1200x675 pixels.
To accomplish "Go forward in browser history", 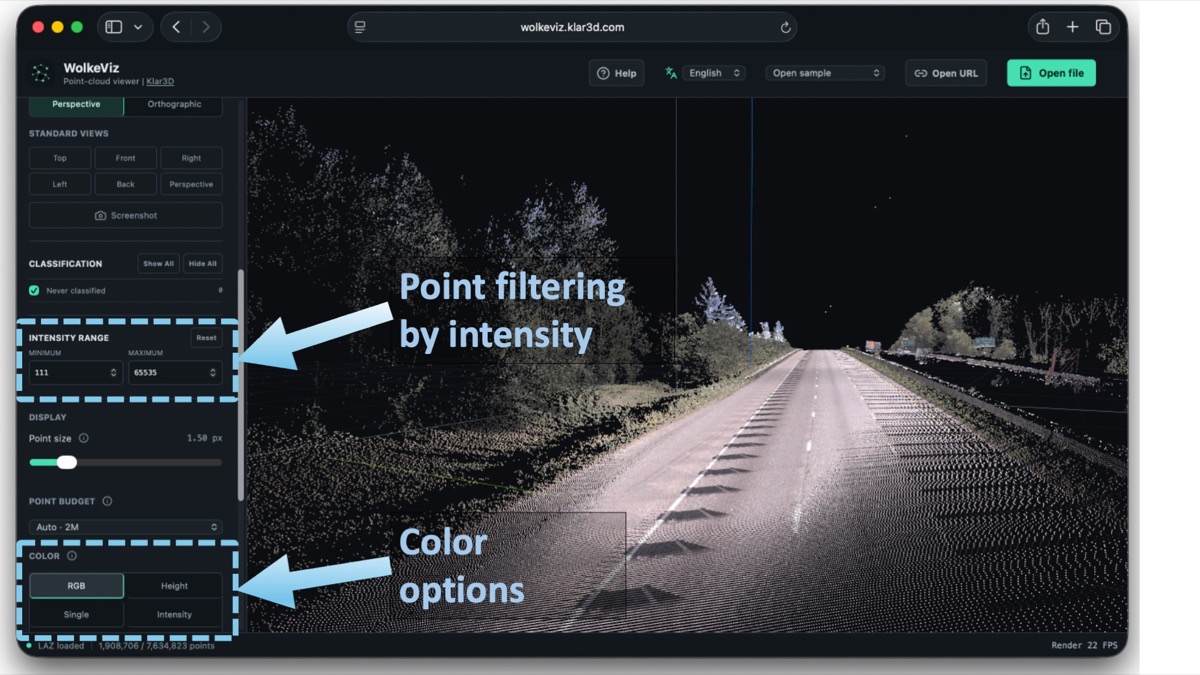I will tap(206, 27).
